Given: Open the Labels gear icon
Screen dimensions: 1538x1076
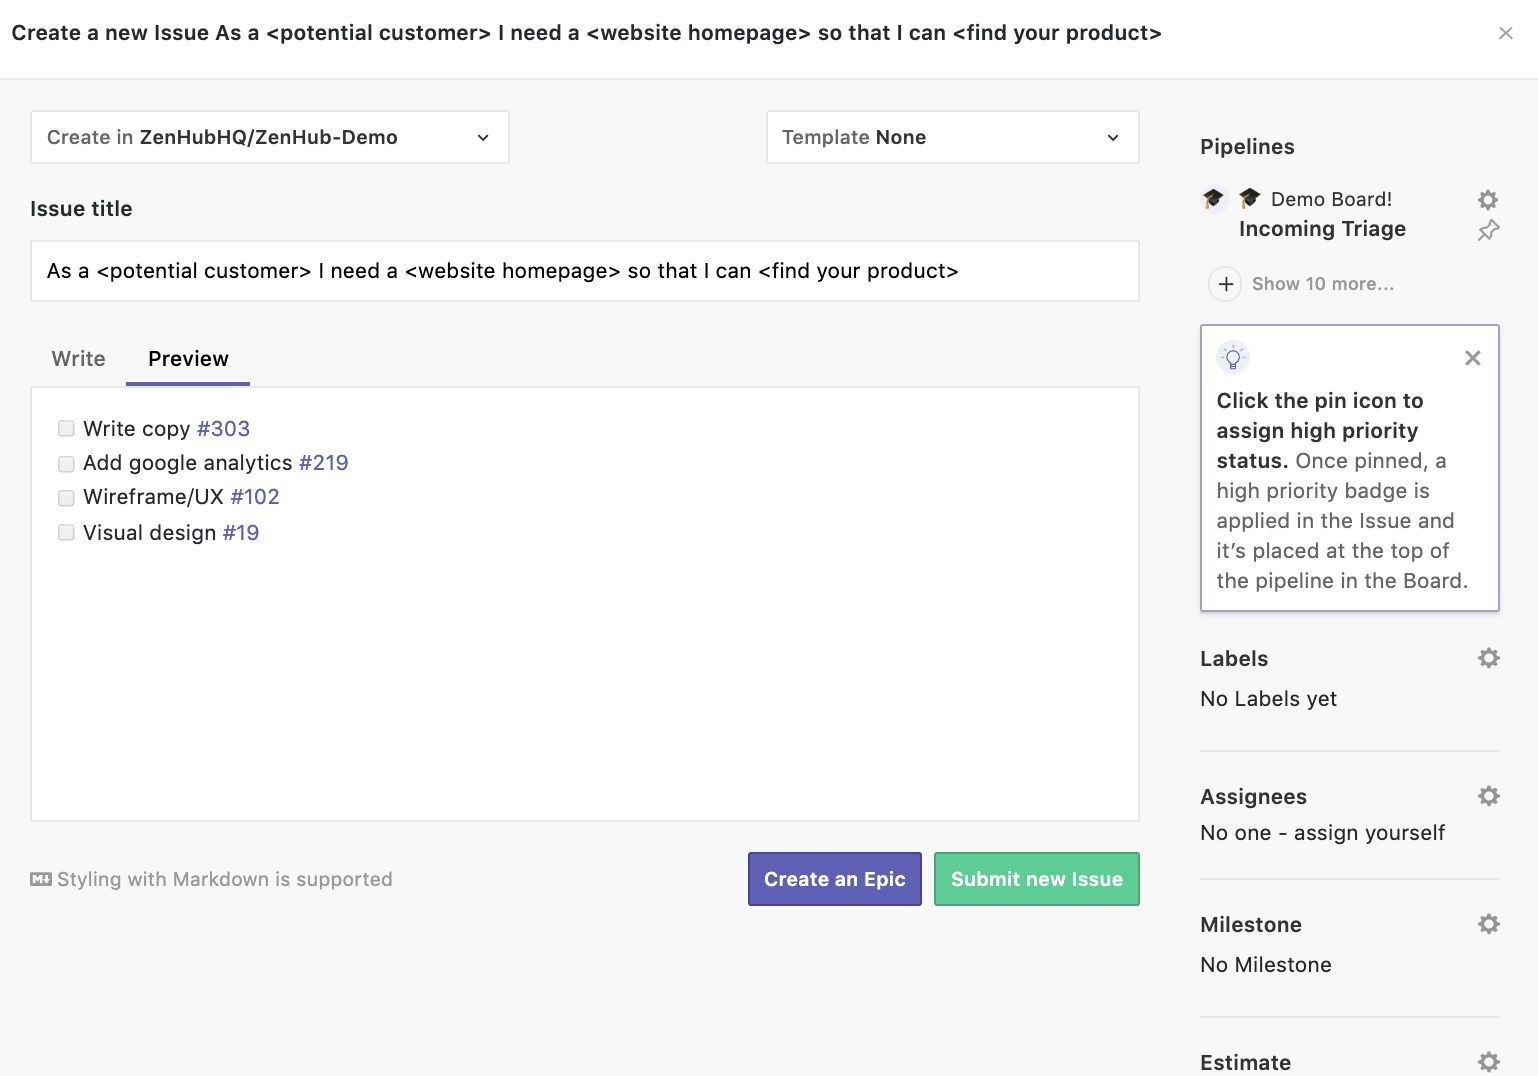Looking at the screenshot, I should (x=1488, y=658).
